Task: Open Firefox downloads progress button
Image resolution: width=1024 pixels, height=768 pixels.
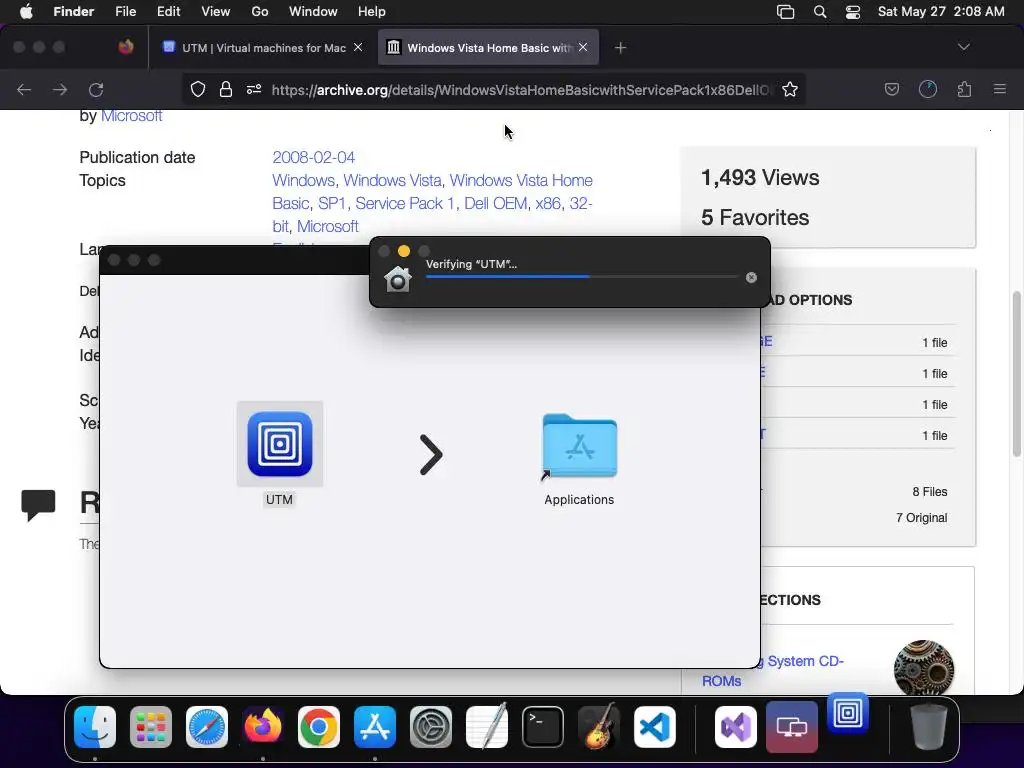Action: (x=928, y=89)
